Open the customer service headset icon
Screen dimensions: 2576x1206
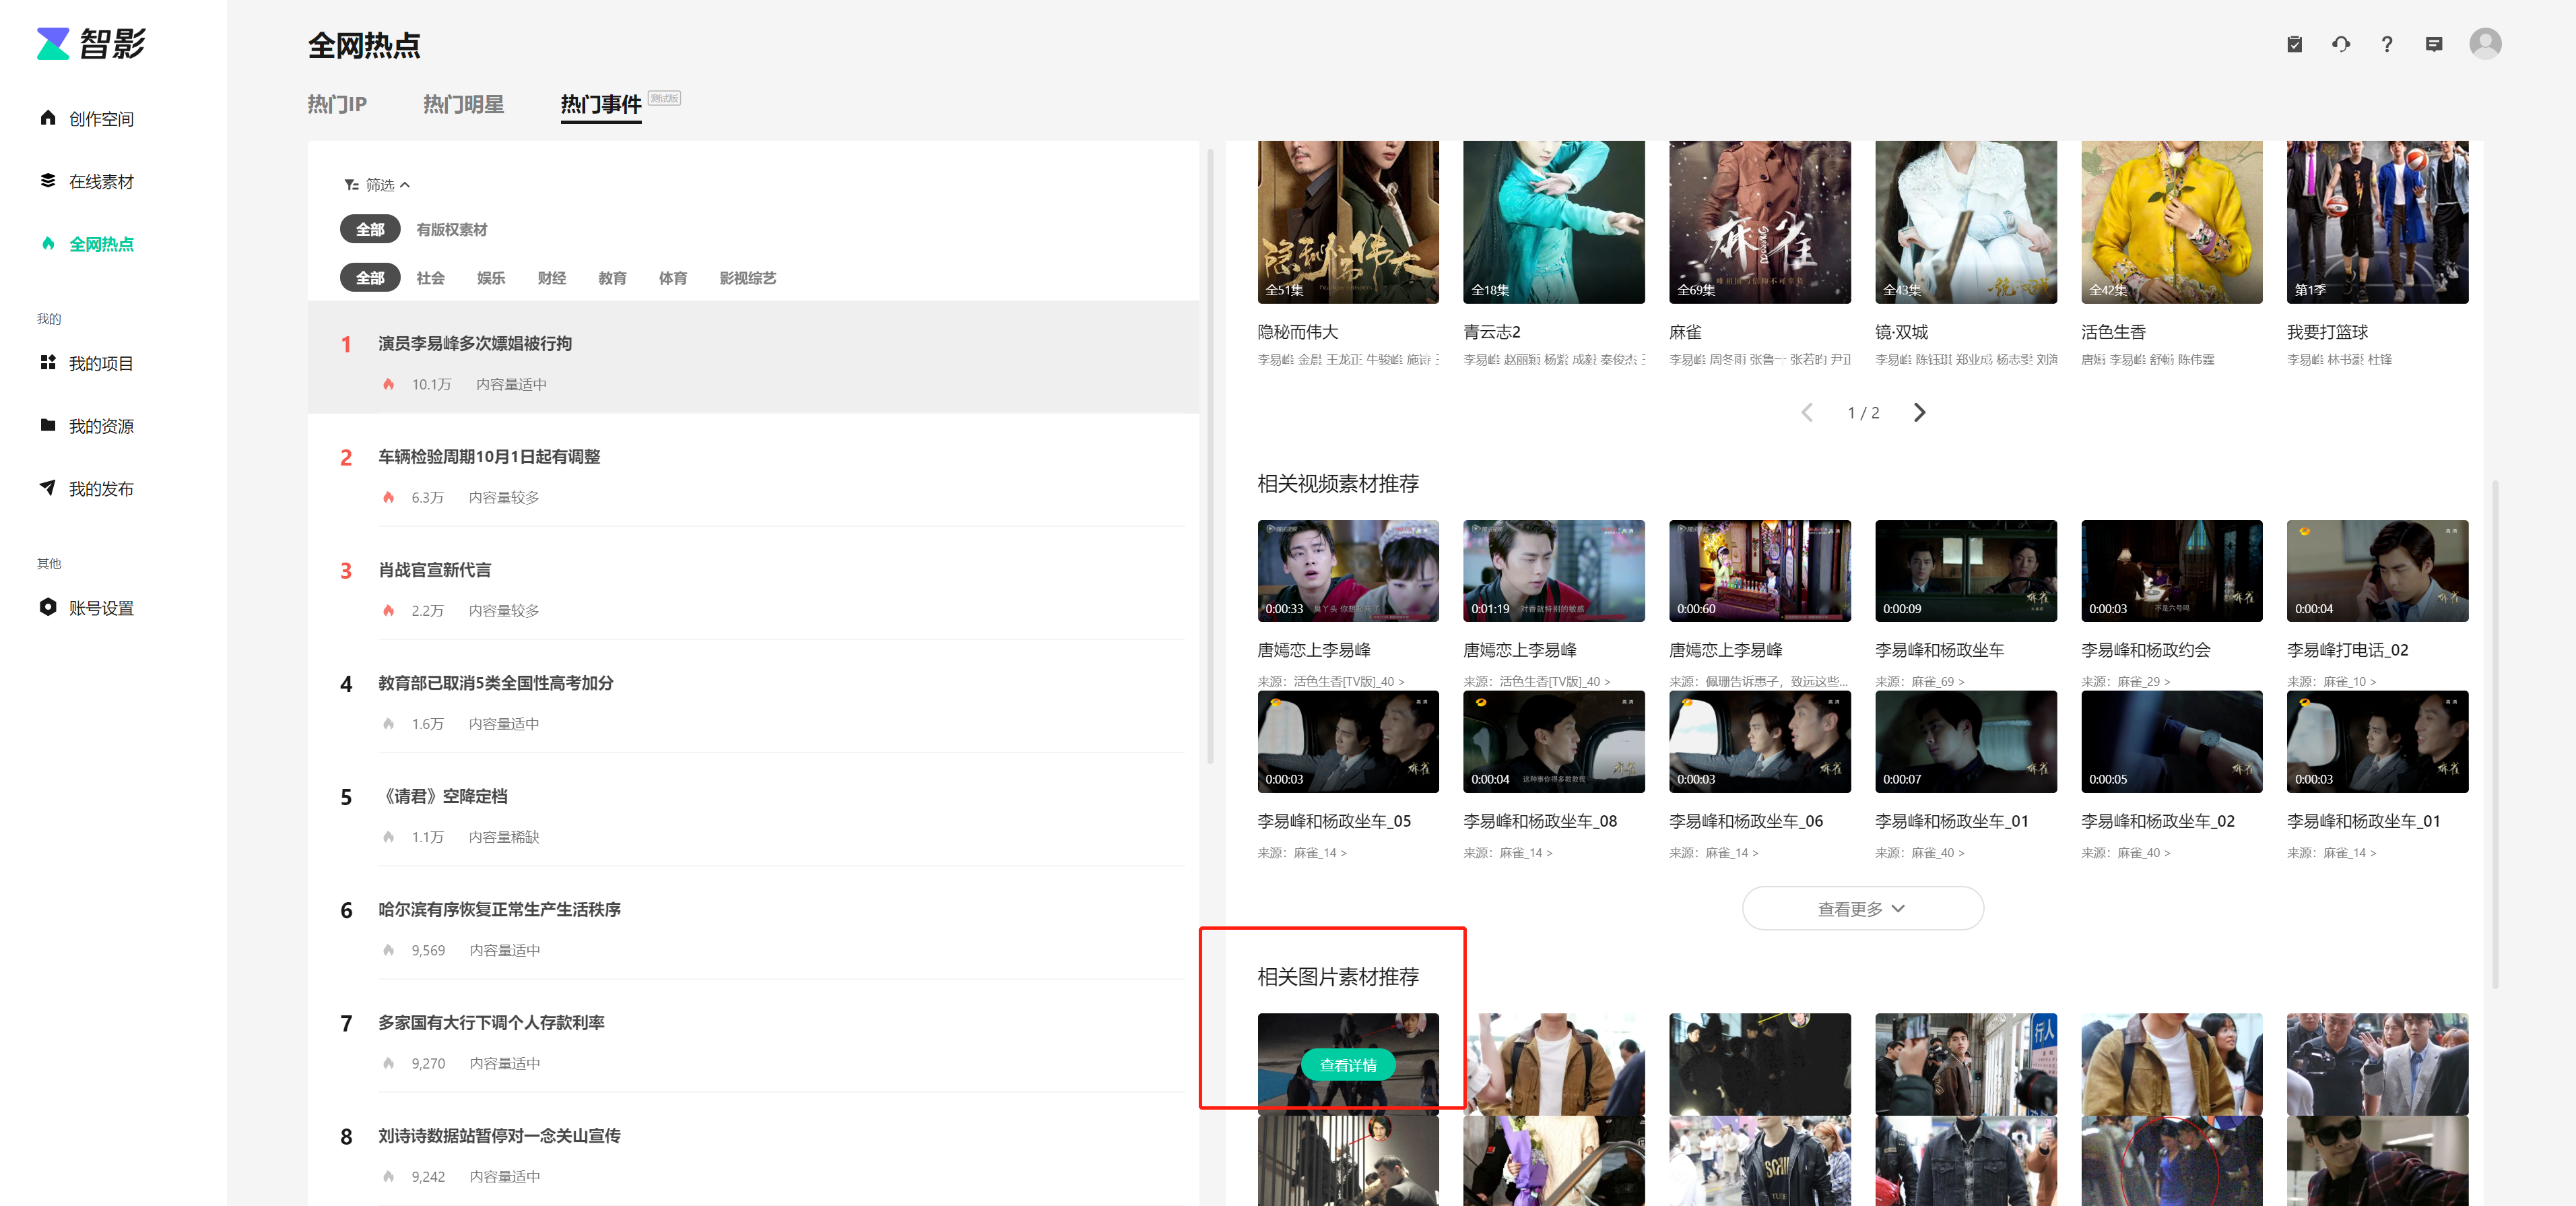(2340, 44)
